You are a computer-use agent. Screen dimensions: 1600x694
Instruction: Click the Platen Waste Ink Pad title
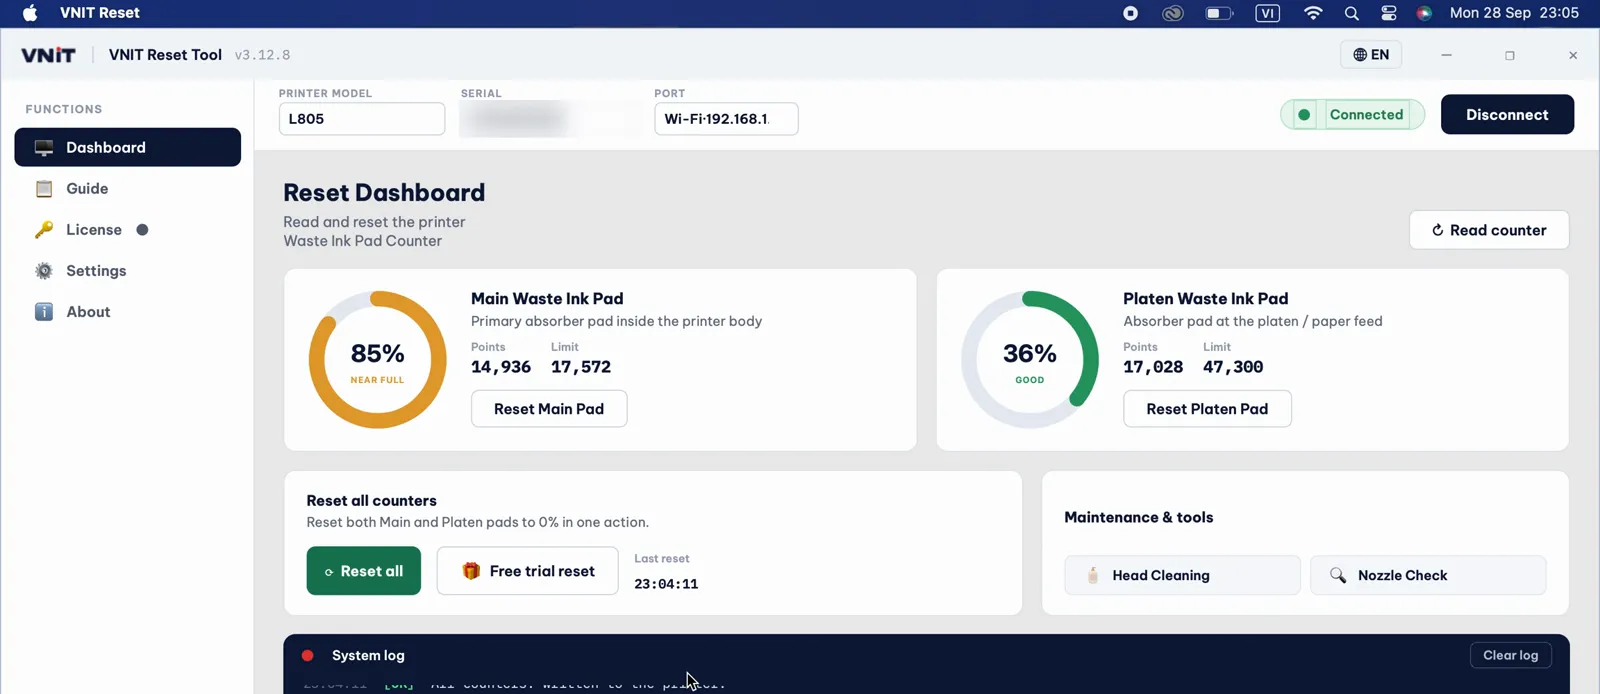(x=1206, y=298)
